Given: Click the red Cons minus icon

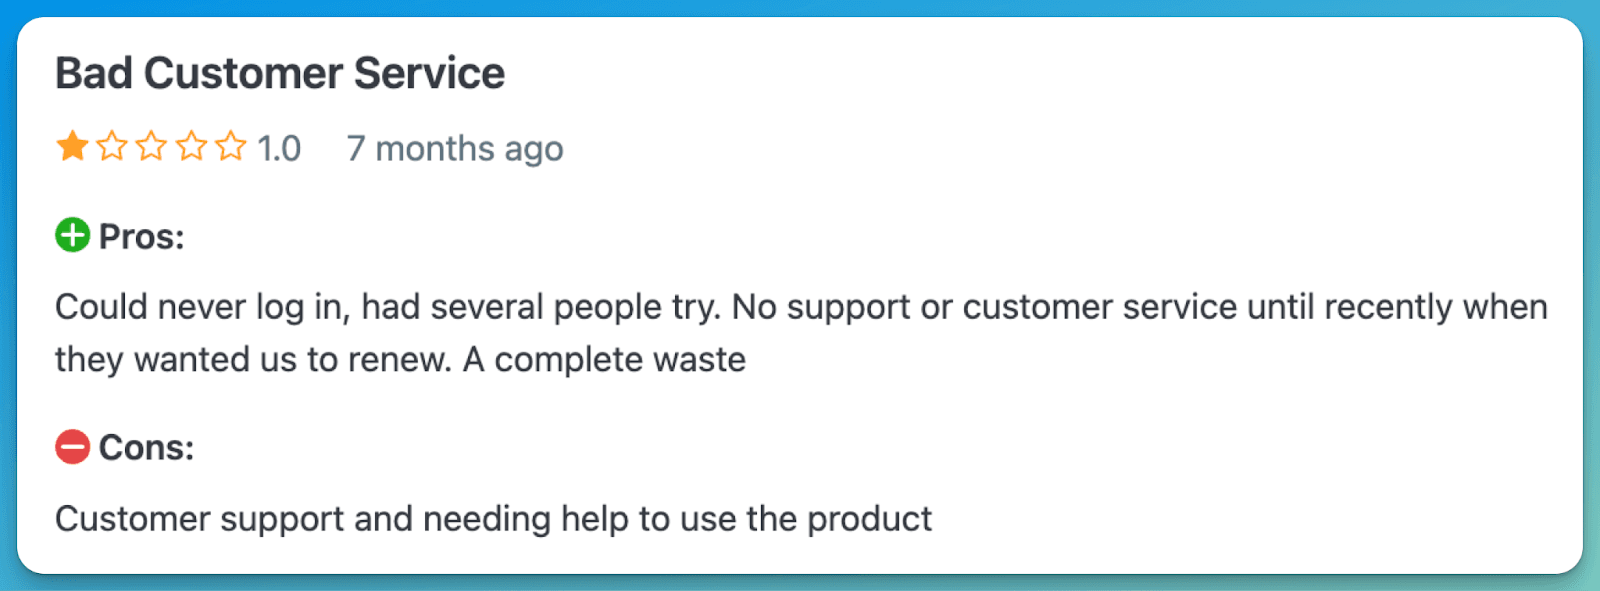Looking at the screenshot, I should coord(71,447).
